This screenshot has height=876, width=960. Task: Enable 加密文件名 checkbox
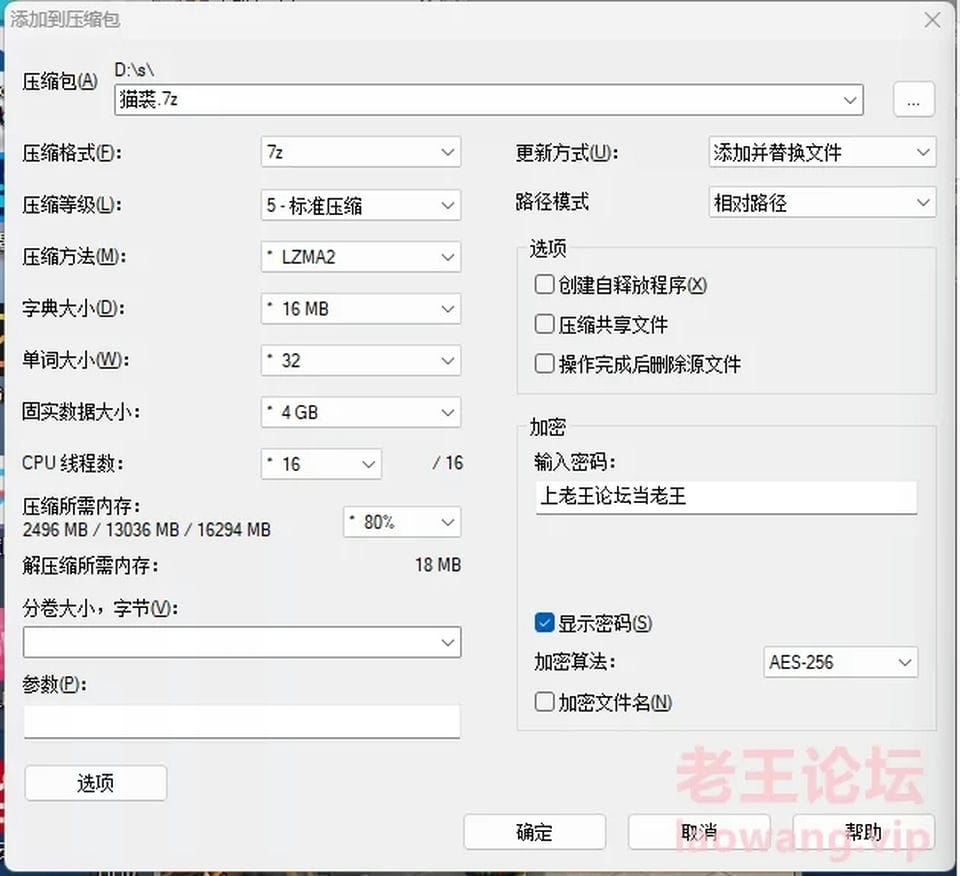tap(544, 702)
